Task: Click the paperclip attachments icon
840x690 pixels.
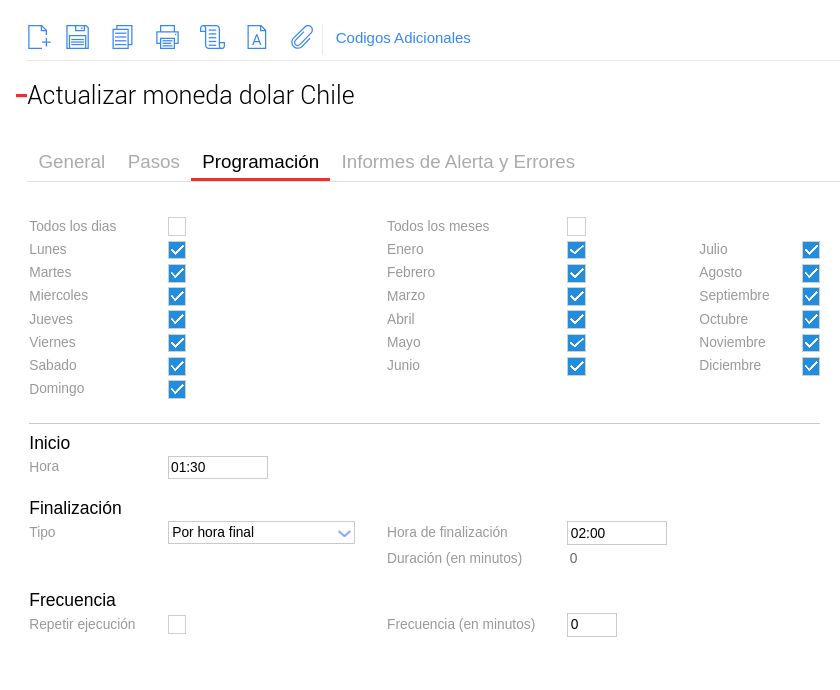Action: [302, 37]
